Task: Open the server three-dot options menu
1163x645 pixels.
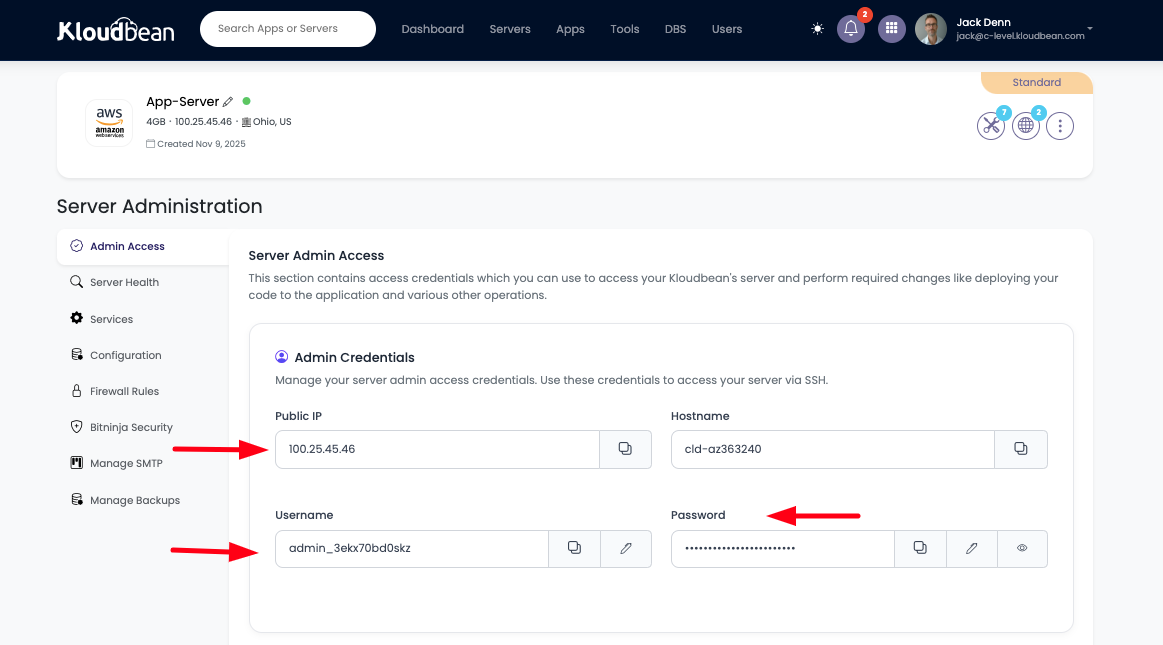Action: click(x=1060, y=126)
